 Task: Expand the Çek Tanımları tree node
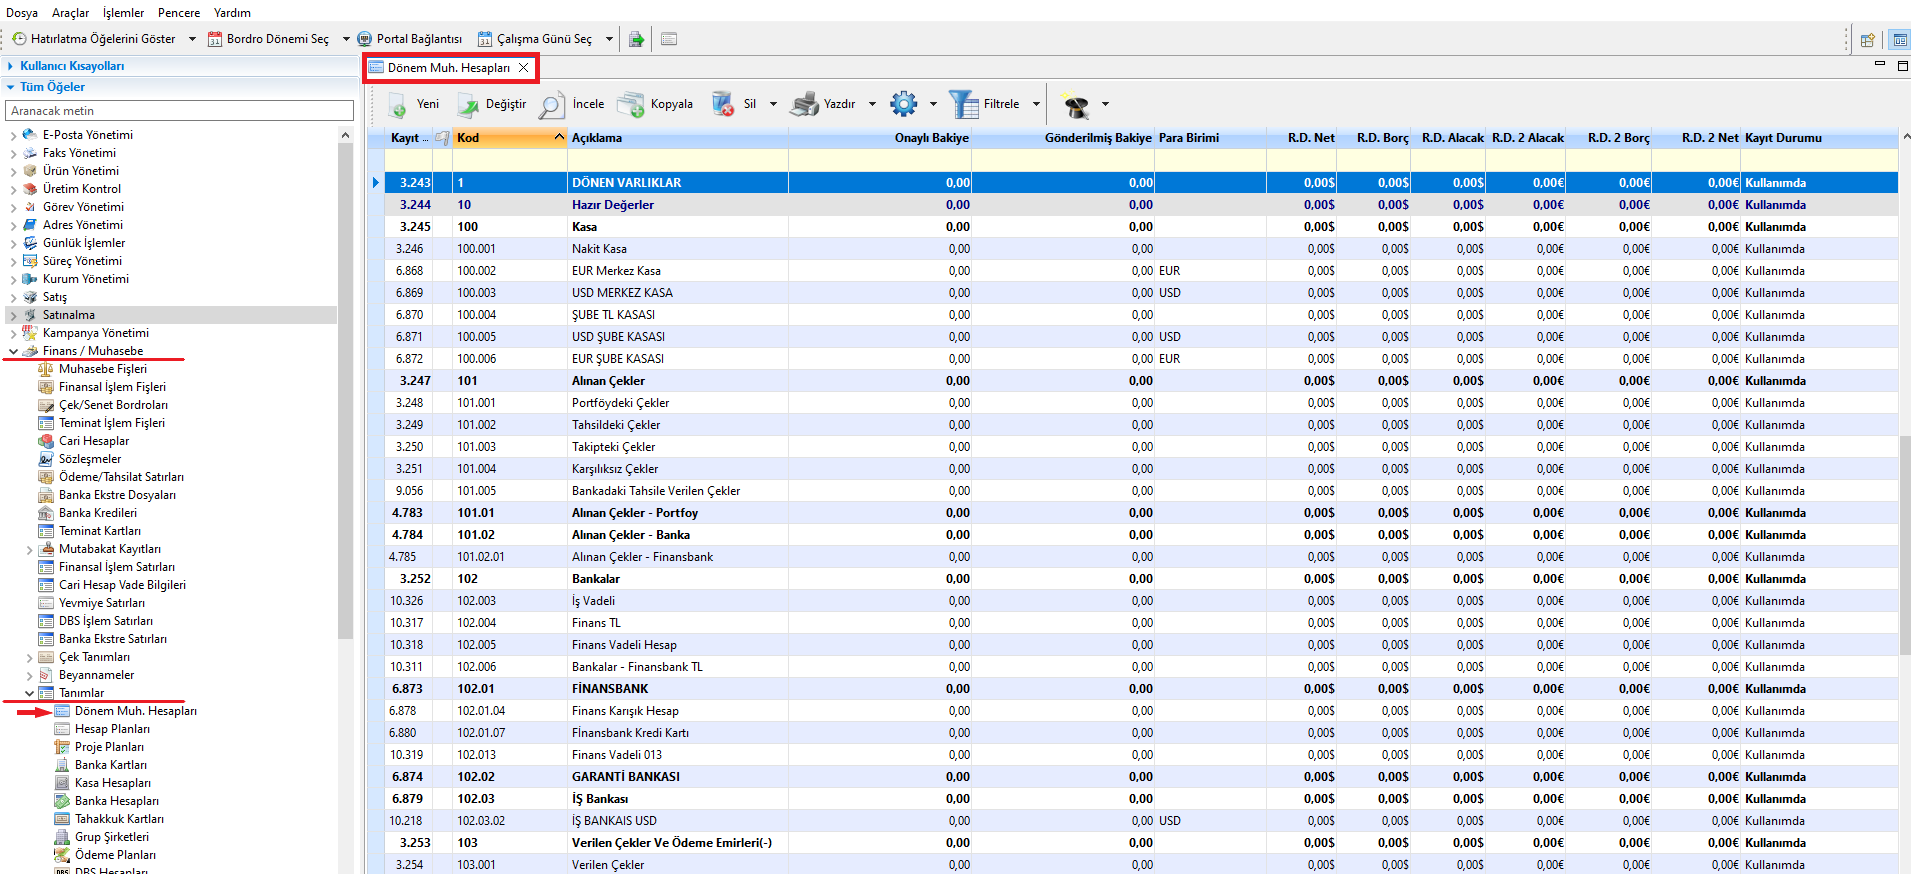29,658
